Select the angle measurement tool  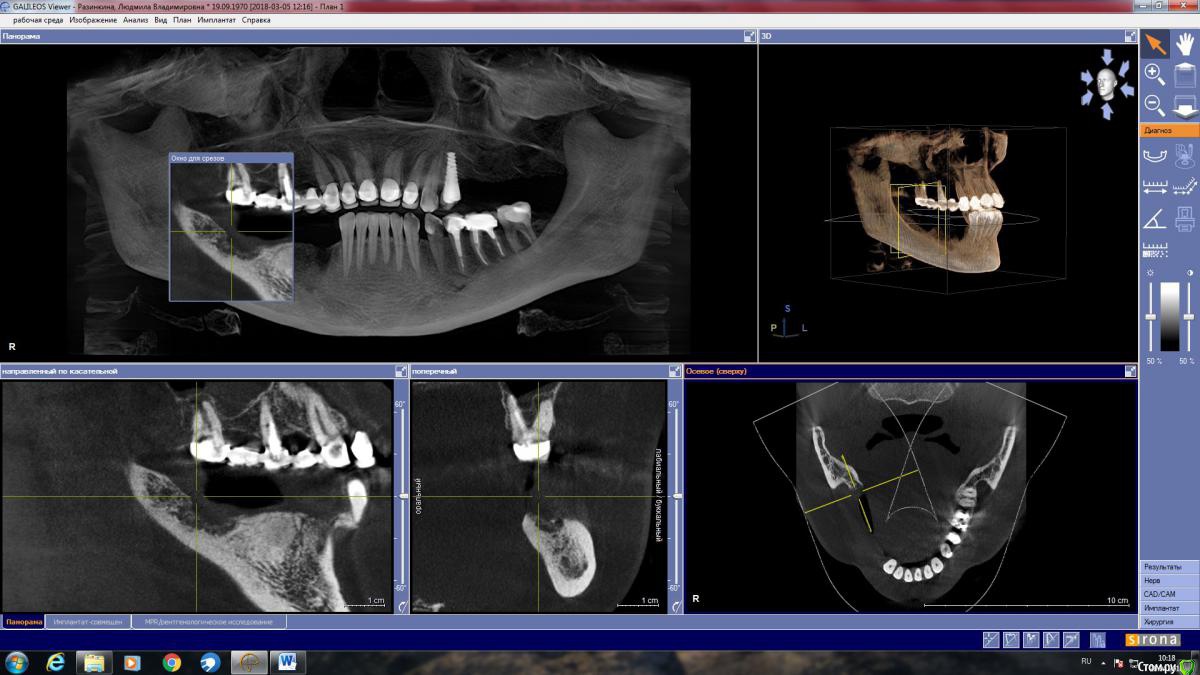(1154, 218)
